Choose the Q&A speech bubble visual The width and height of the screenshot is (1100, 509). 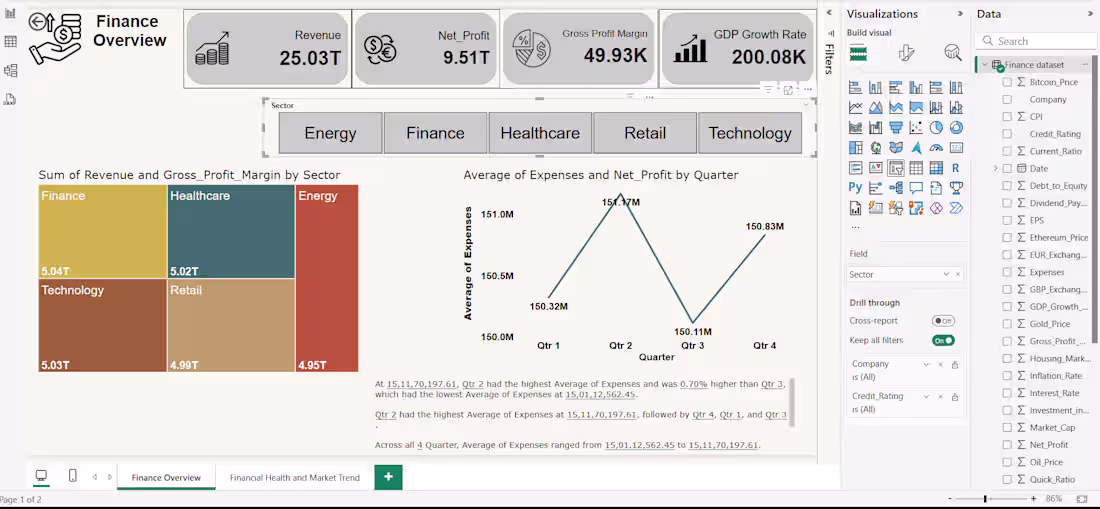(x=915, y=188)
